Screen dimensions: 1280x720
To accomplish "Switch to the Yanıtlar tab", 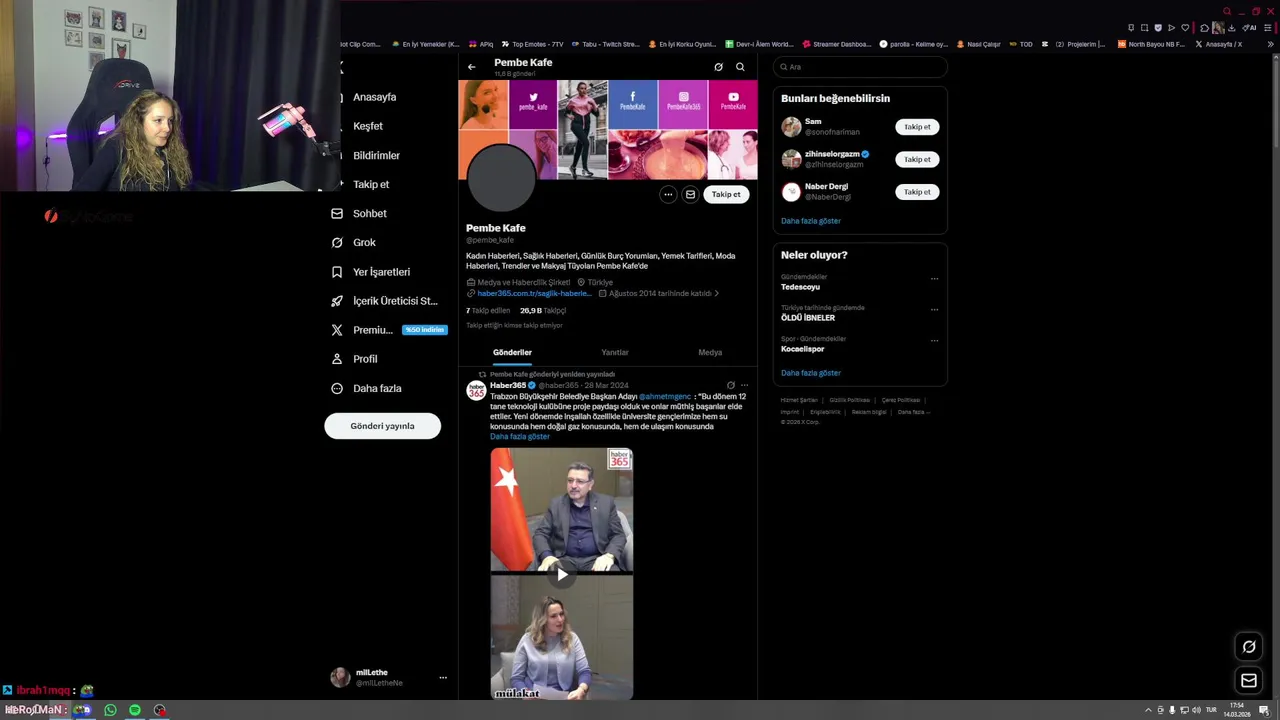I will tap(615, 352).
